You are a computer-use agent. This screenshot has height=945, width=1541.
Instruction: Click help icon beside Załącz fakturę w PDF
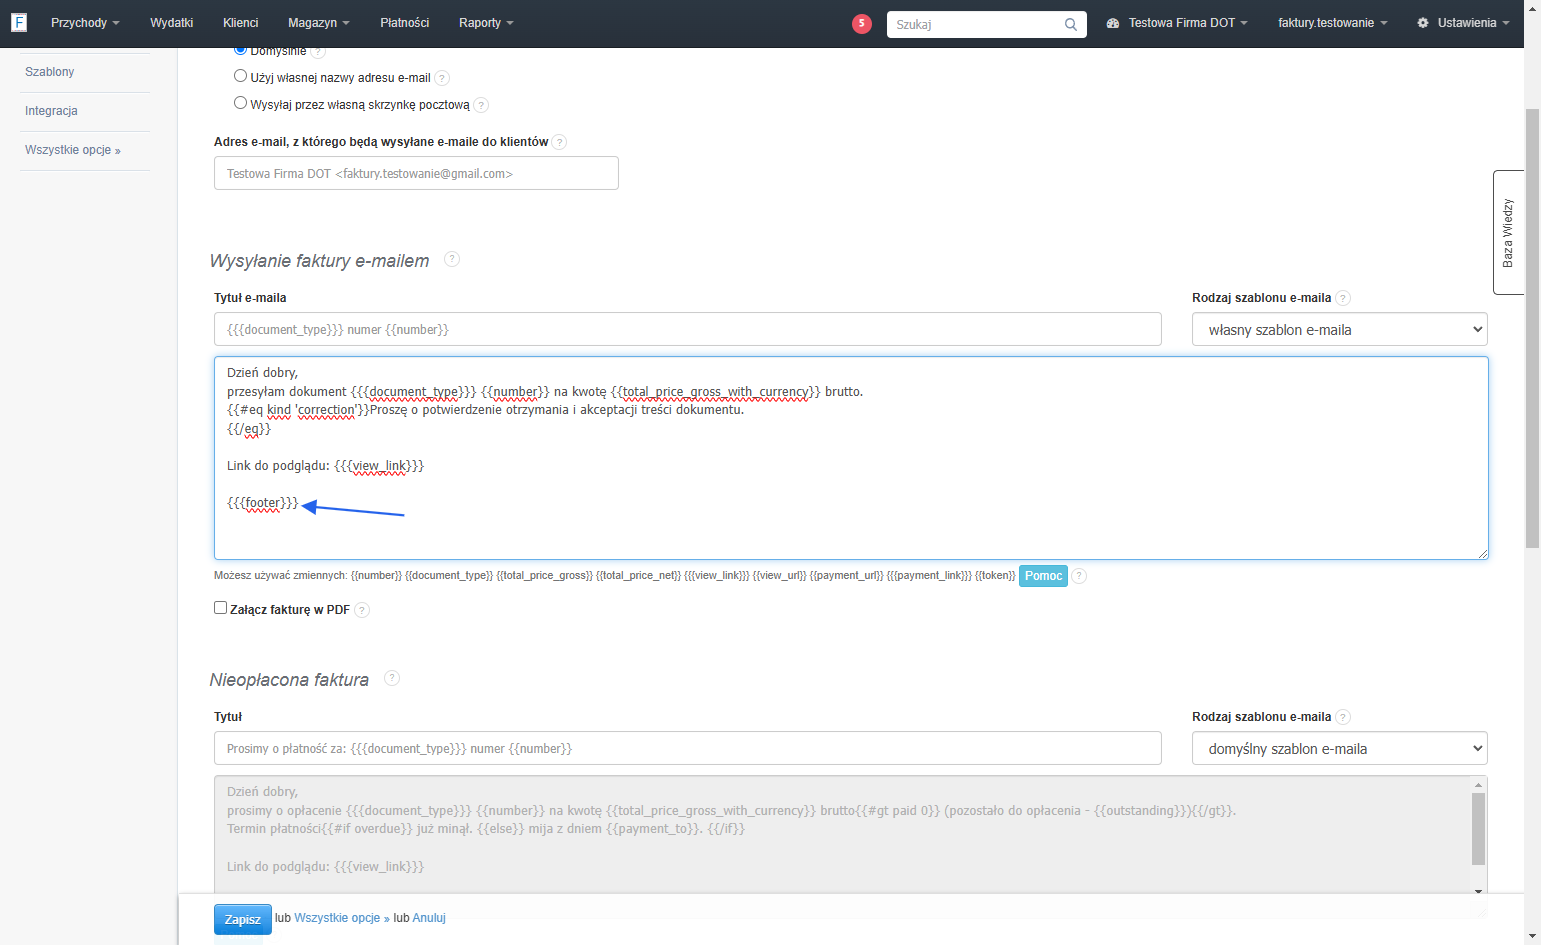click(362, 610)
